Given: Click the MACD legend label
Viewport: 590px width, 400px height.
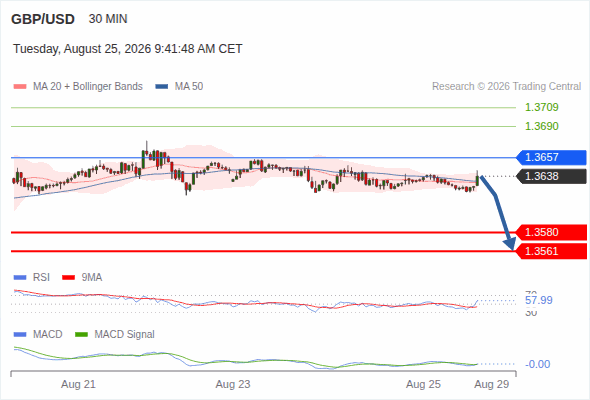Looking at the screenshot, I should point(48,335).
